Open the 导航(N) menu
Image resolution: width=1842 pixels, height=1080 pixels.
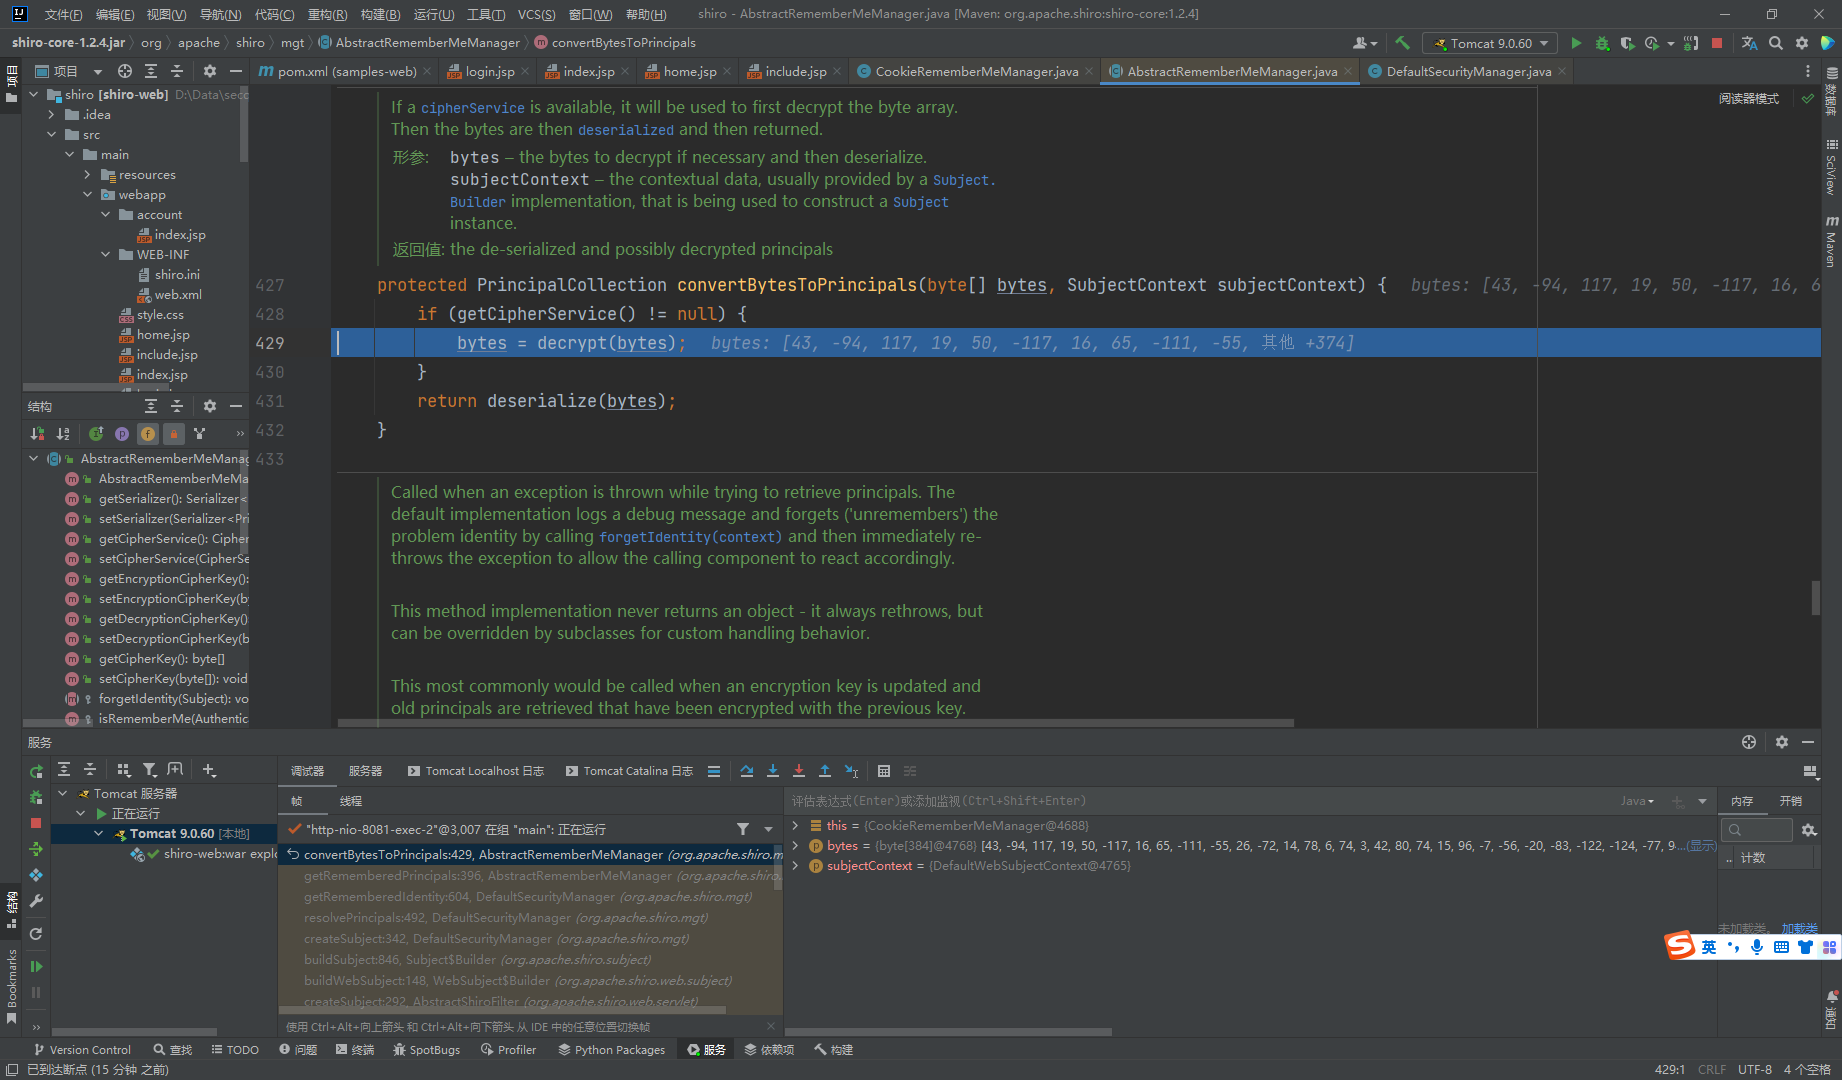[x=220, y=14]
